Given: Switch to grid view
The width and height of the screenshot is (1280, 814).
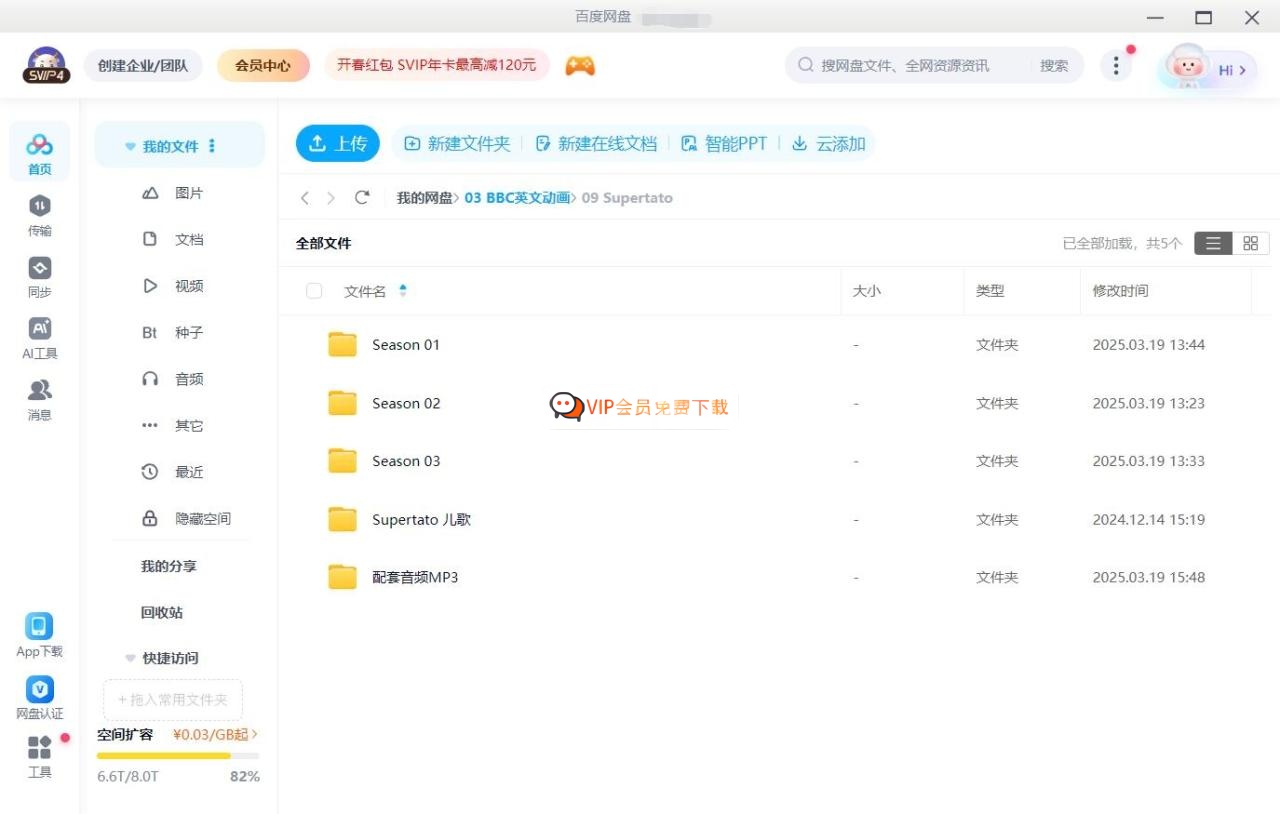Looking at the screenshot, I should [x=1250, y=243].
